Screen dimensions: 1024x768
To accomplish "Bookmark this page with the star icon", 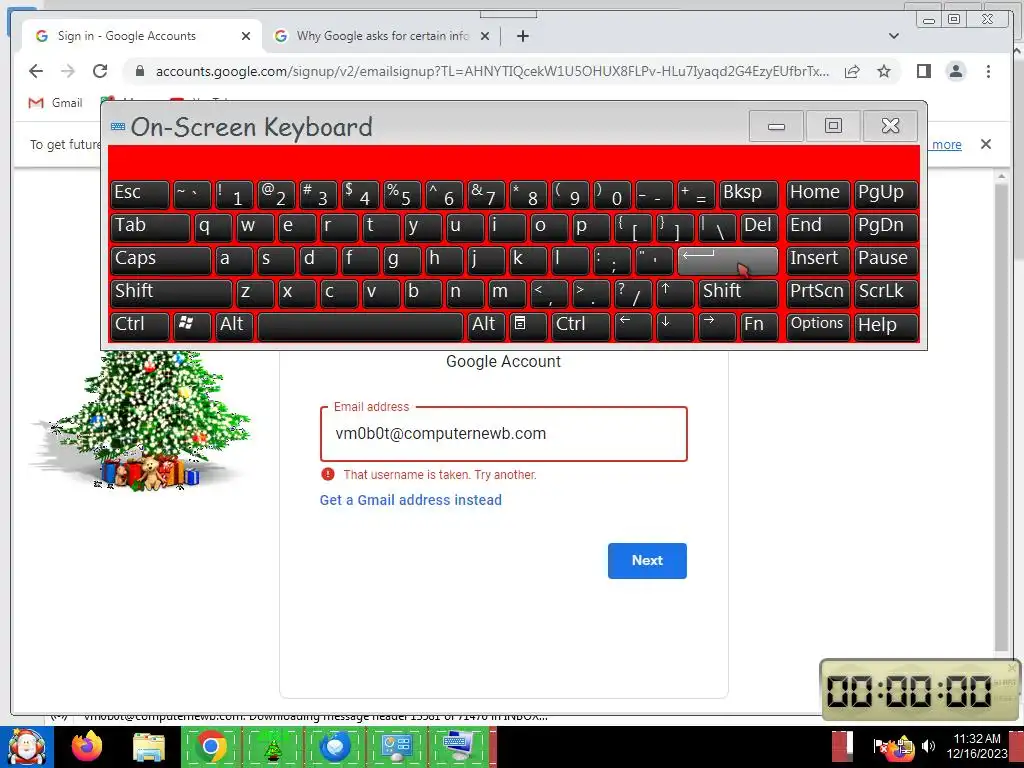I will [884, 71].
